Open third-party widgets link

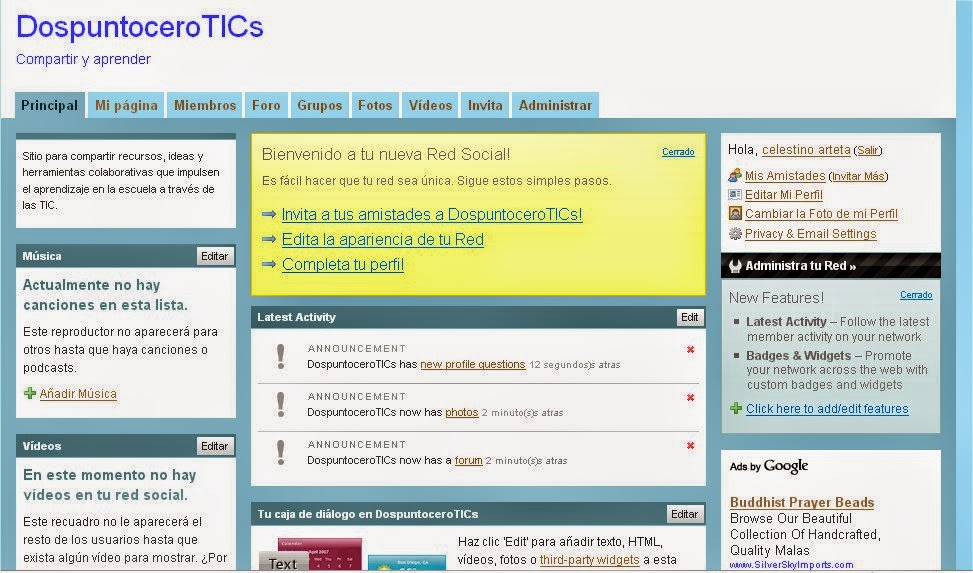pyautogui.click(x=590, y=559)
